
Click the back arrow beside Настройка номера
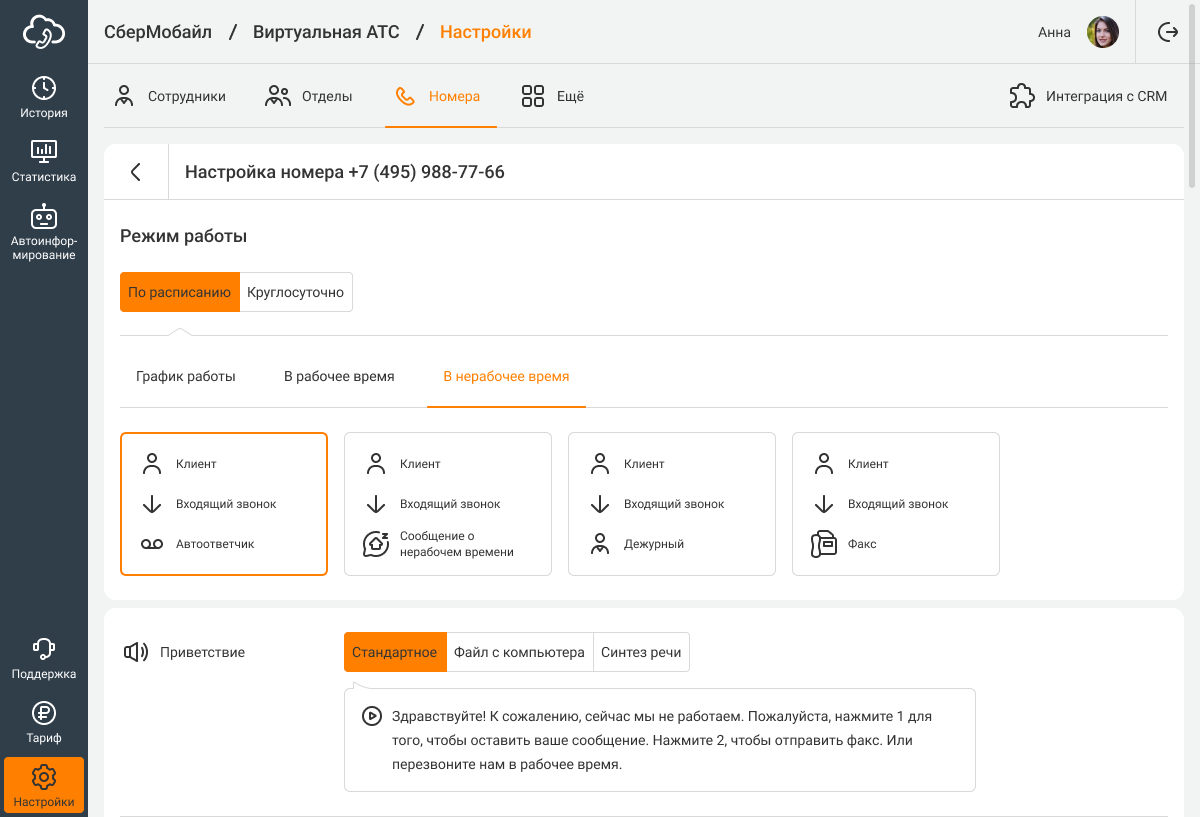point(136,172)
